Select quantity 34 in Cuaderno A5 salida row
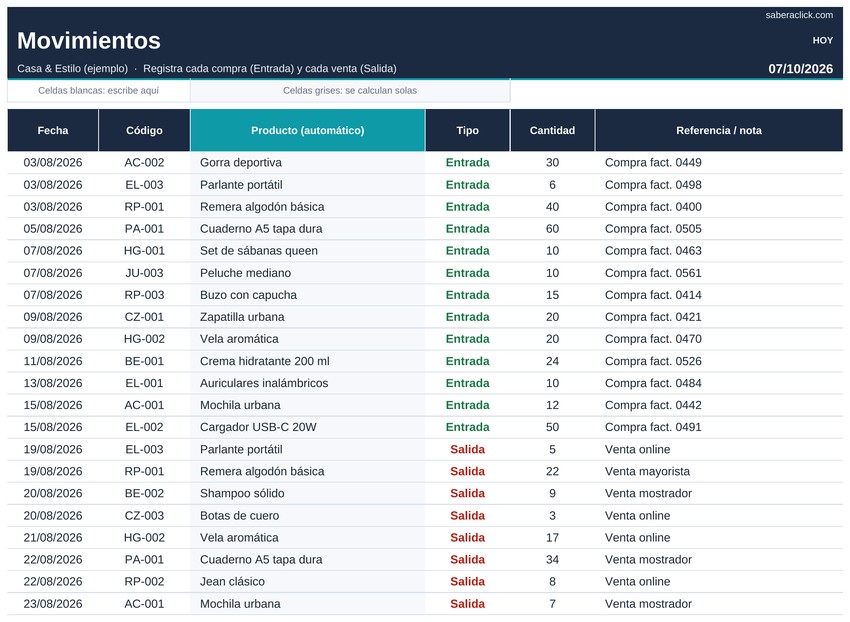850x622 pixels. pyautogui.click(x=552, y=560)
